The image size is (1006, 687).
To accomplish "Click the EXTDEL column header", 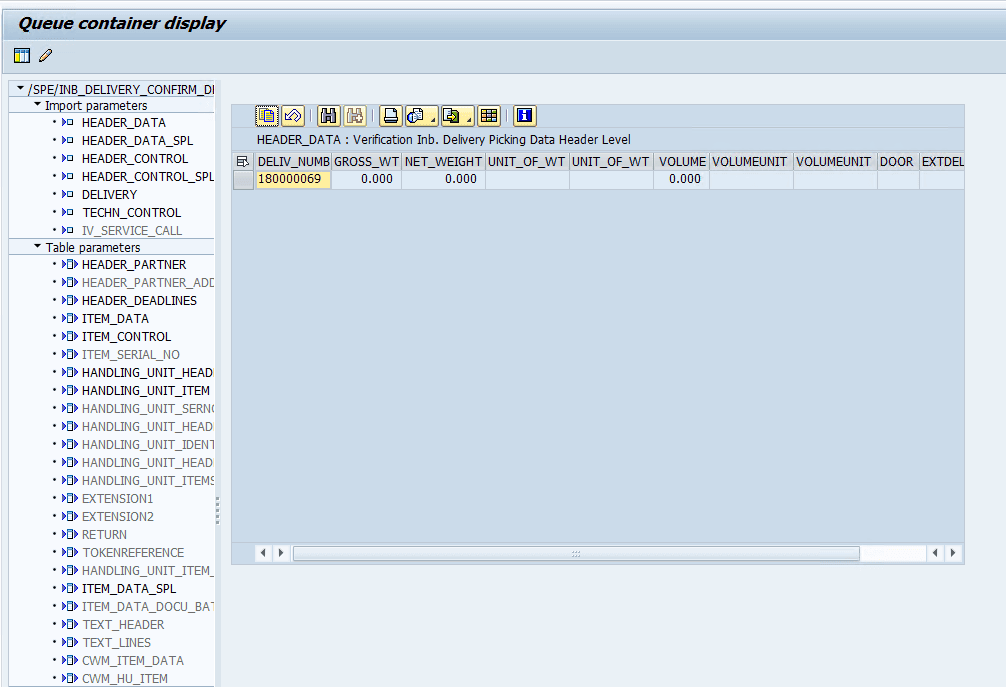I will tap(942, 162).
